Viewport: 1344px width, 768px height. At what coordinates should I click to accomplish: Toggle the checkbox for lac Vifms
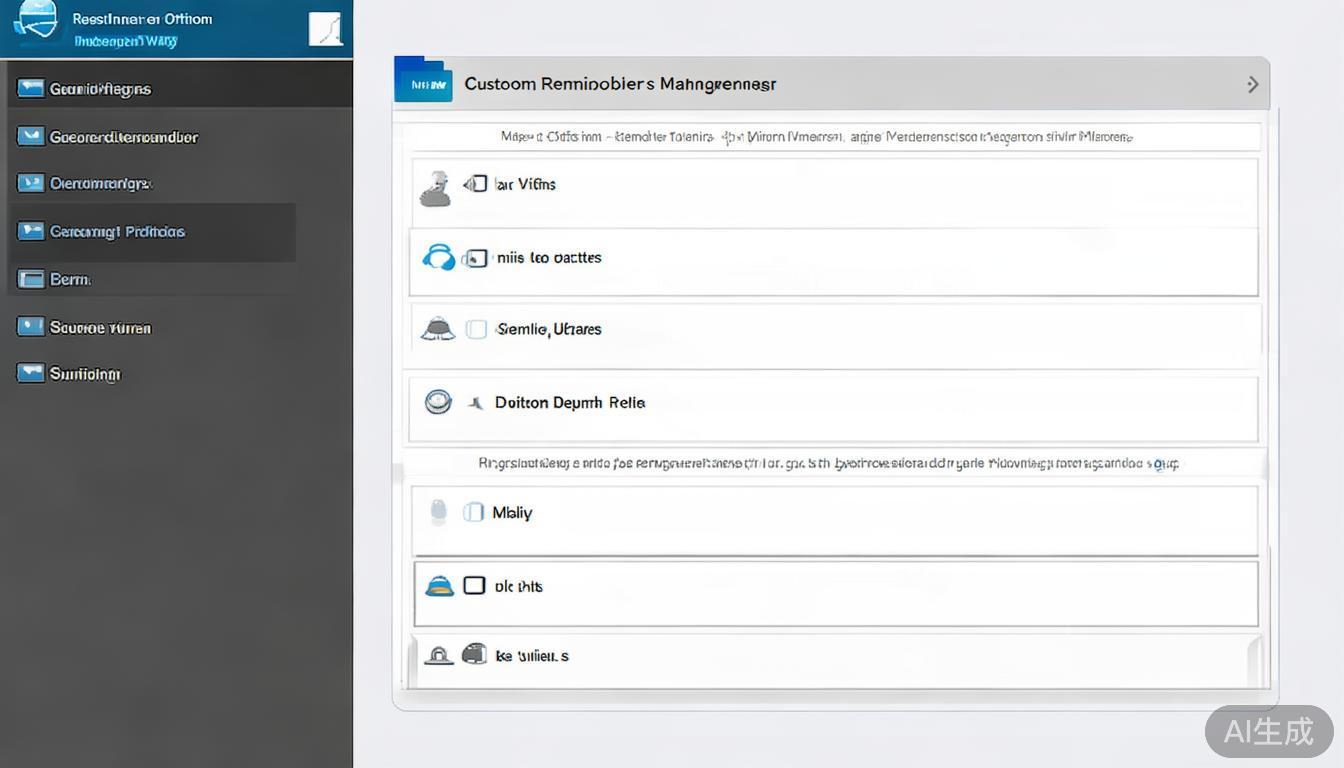click(477, 184)
